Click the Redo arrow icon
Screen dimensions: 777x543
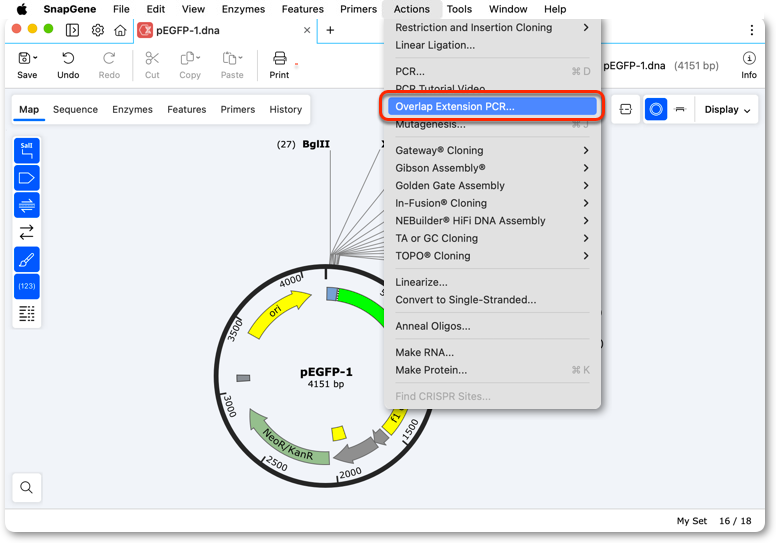(109, 58)
